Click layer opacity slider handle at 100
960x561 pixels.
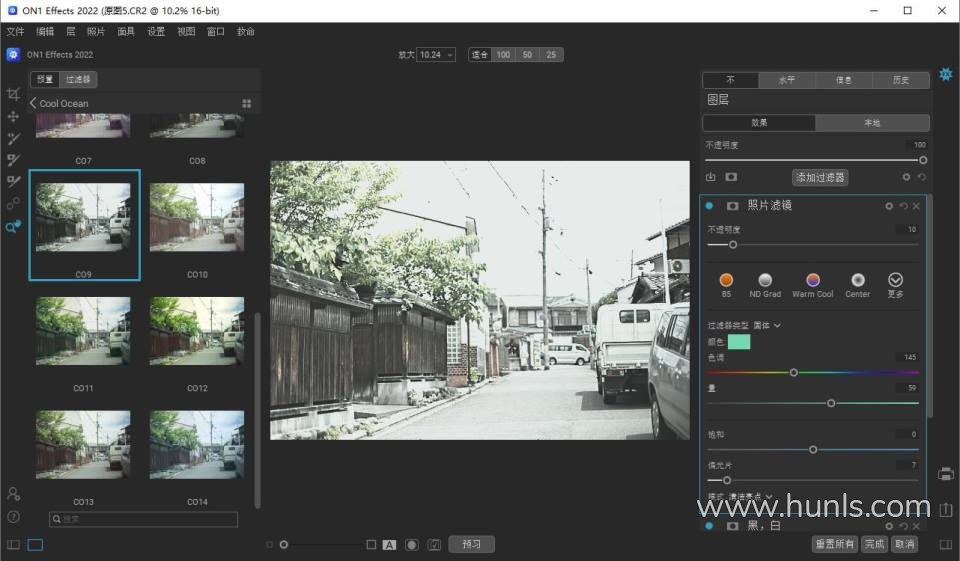tap(923, 160)
